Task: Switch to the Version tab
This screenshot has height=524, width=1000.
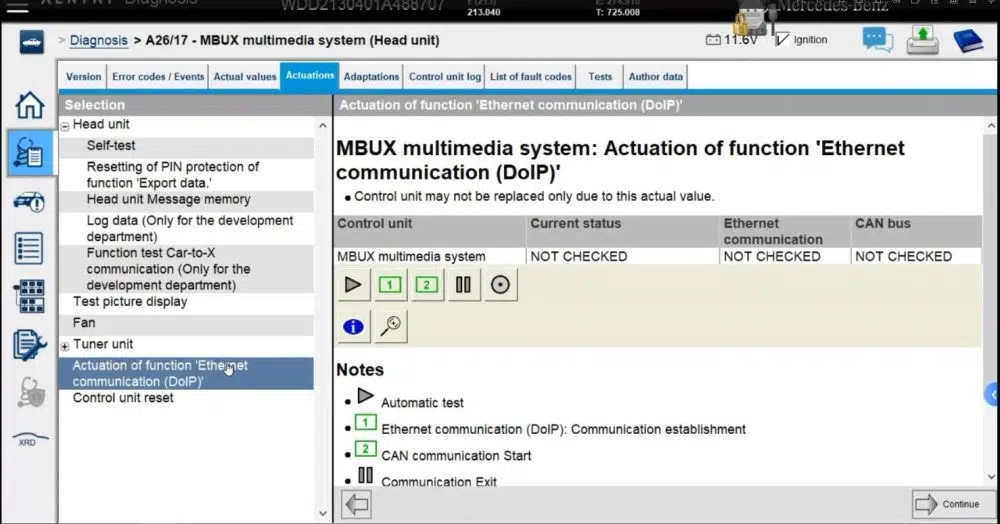Action: (x=84, y=76)
